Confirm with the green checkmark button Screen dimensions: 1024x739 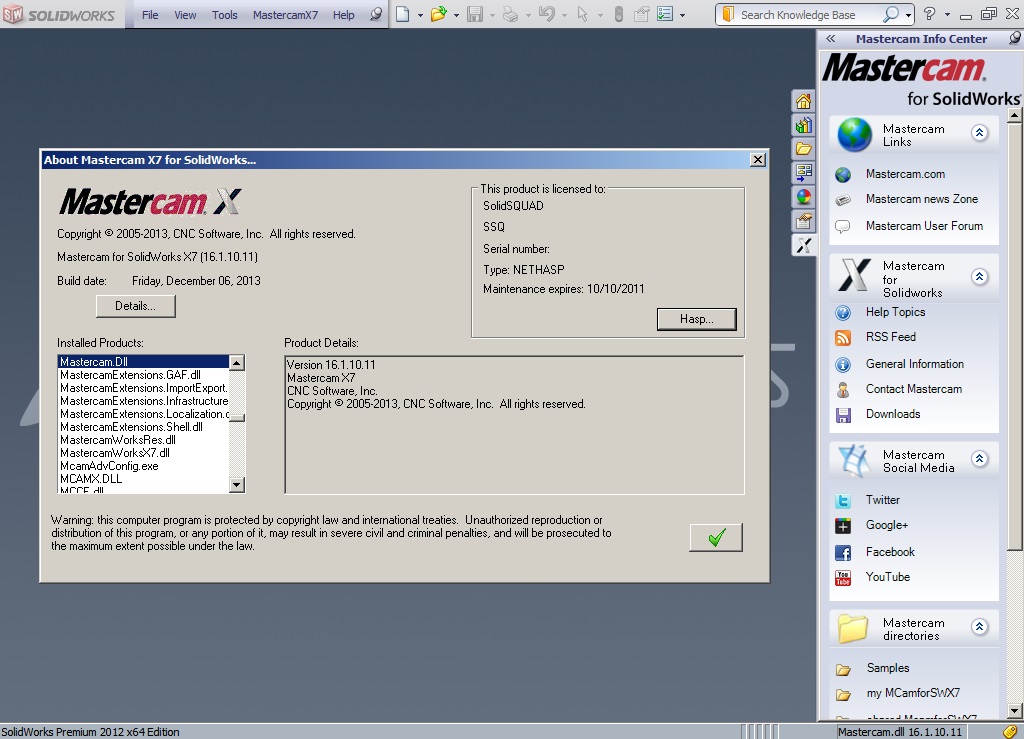pos(716,537)
